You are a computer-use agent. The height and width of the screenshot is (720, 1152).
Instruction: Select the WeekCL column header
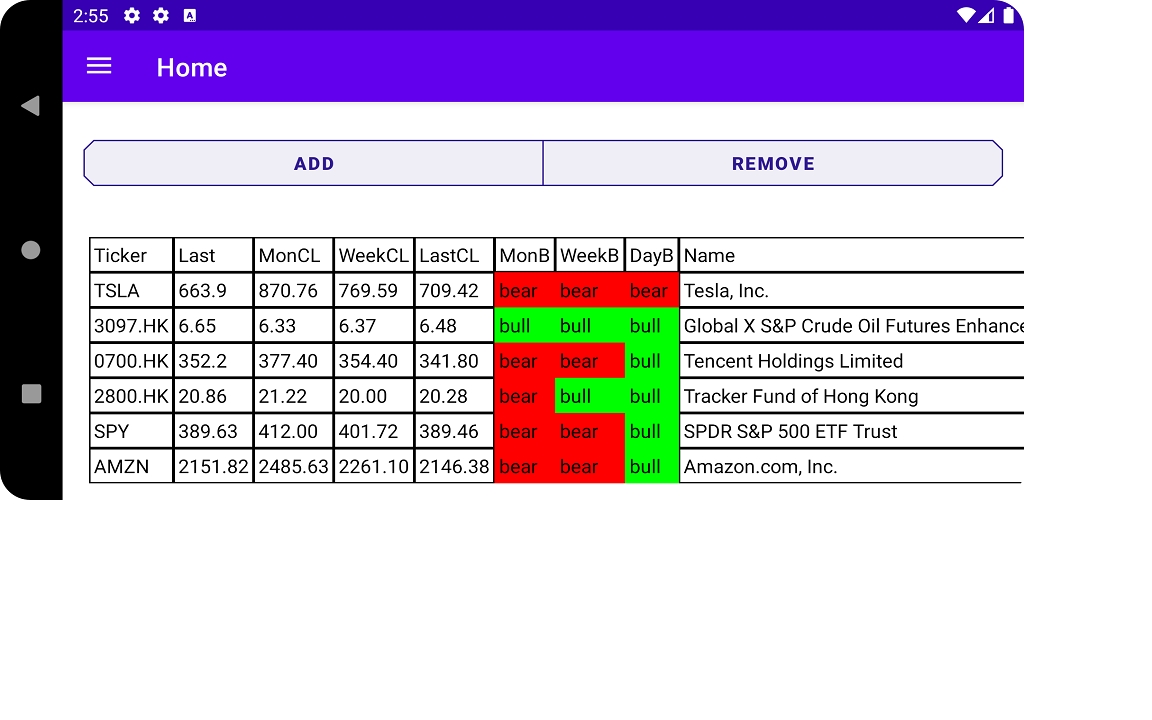[374, 256]
